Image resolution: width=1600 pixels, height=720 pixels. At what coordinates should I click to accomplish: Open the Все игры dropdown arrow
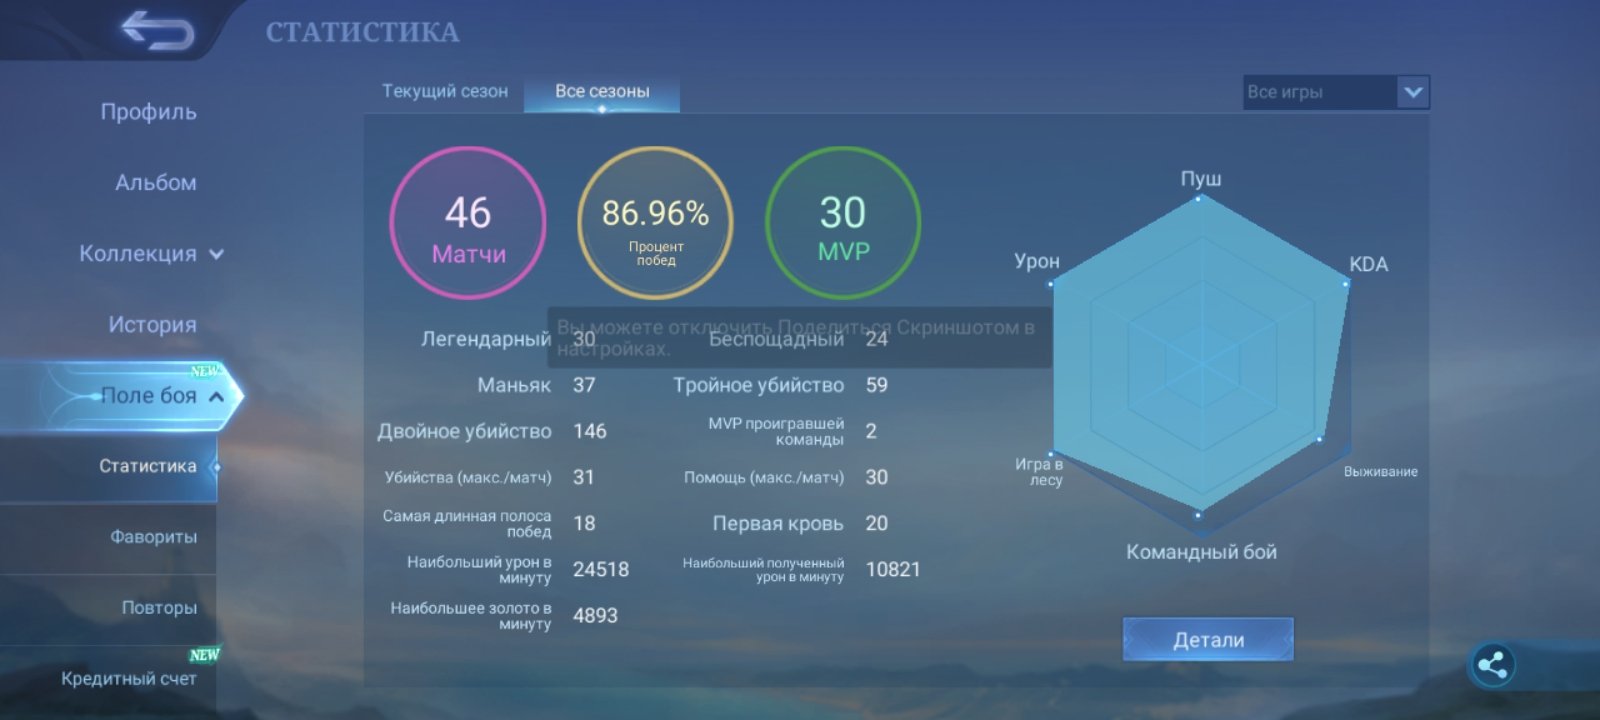point(1413,92)
